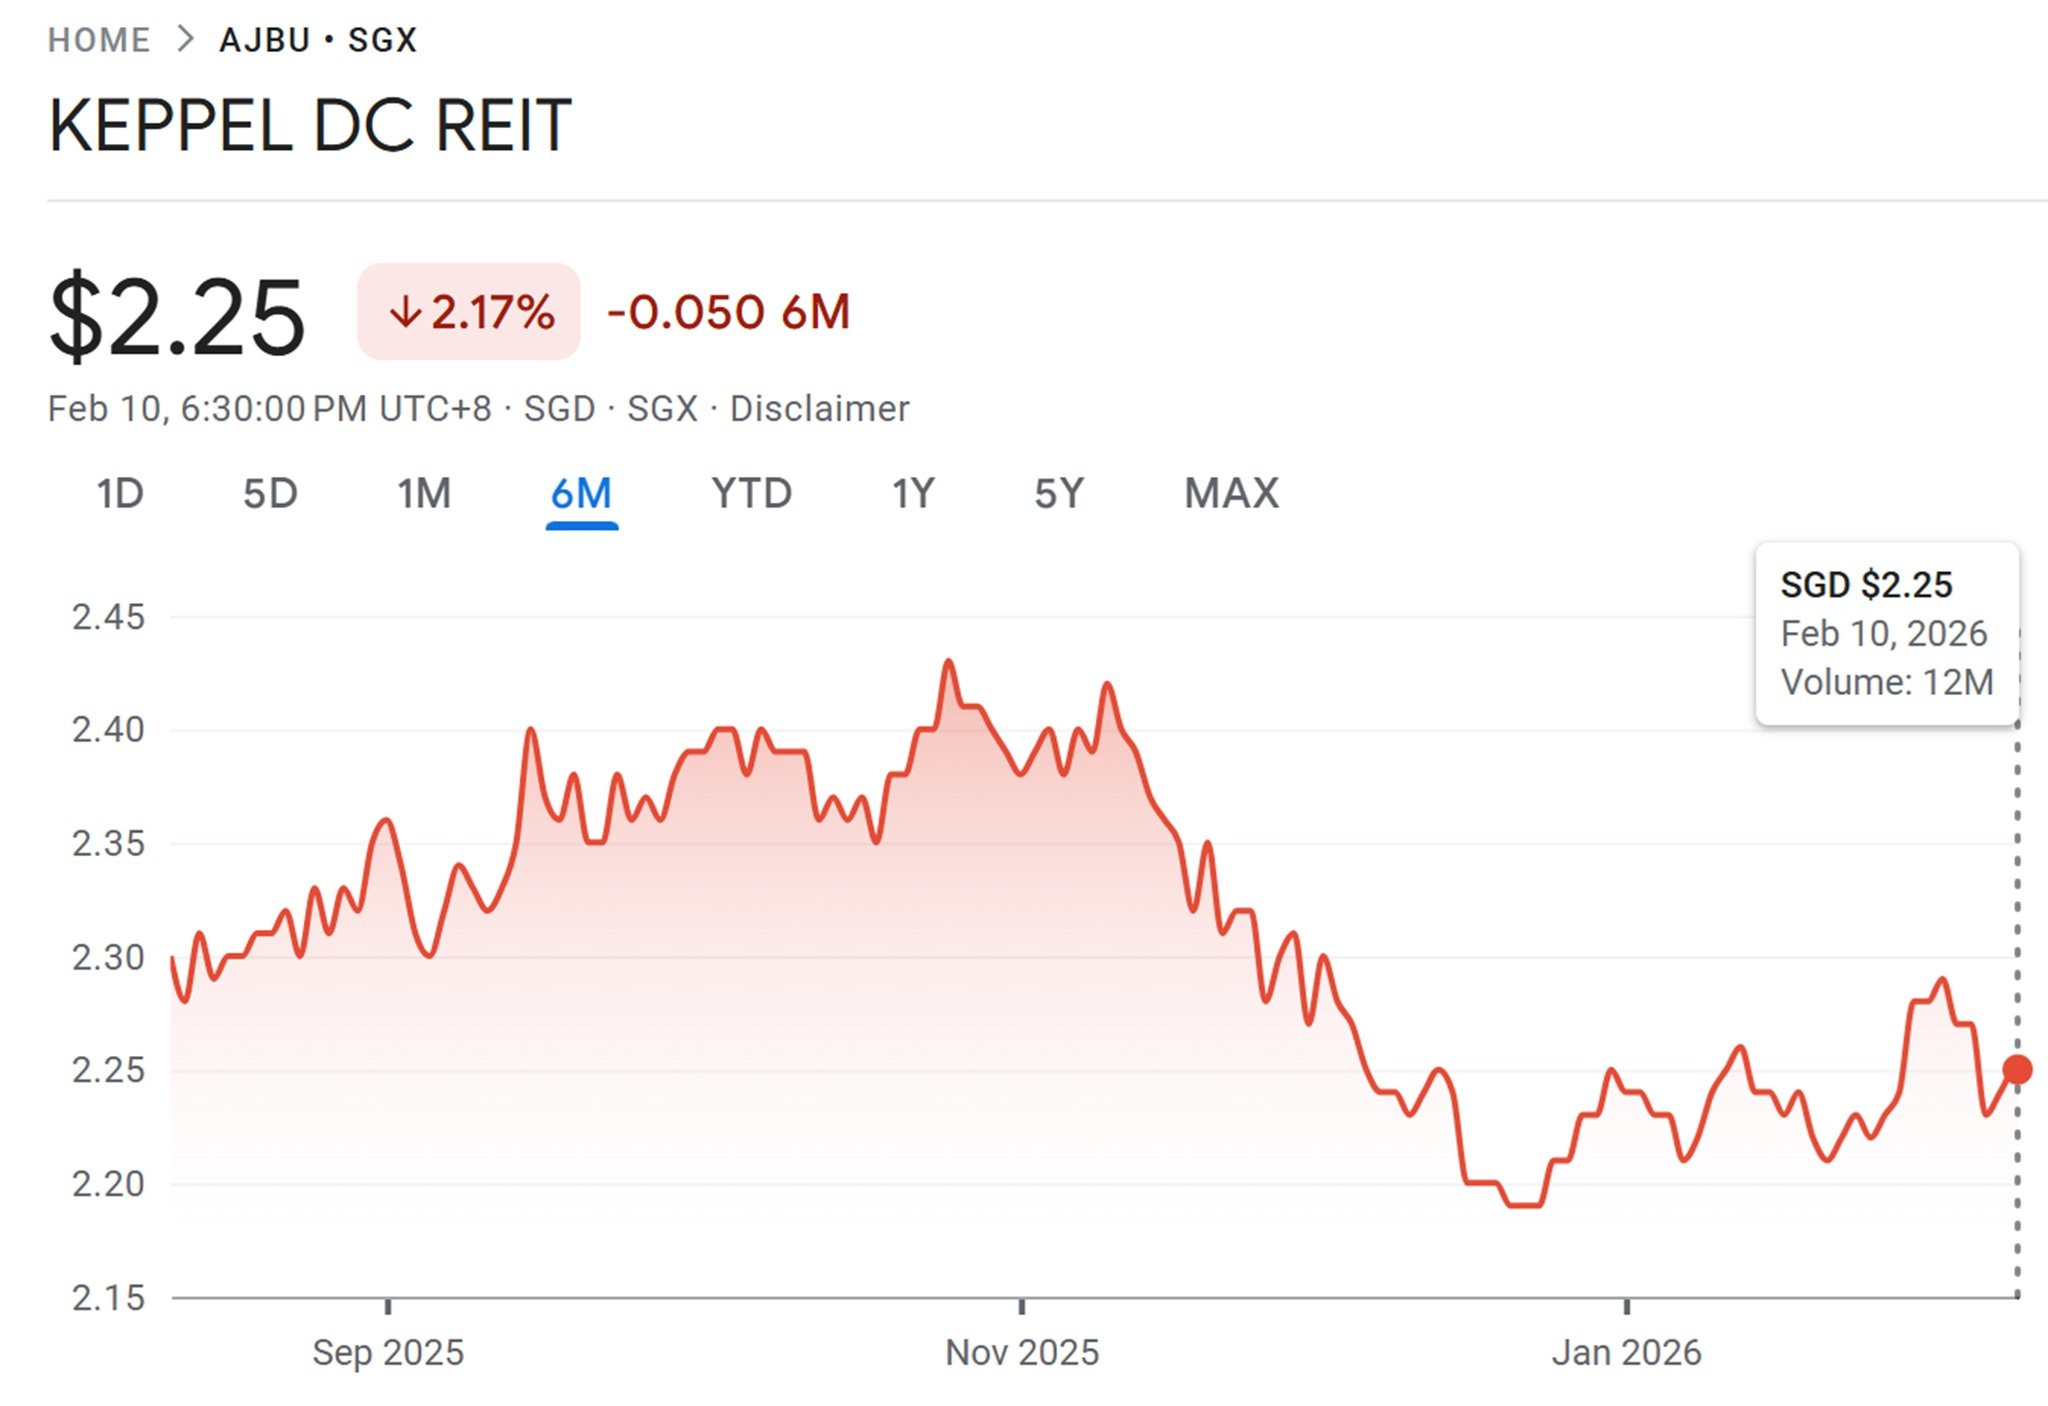The width and height of the screenshot is (2048, 1406).
Task: Click the KEPPEL DC REIT title
Action: [310, 126]
